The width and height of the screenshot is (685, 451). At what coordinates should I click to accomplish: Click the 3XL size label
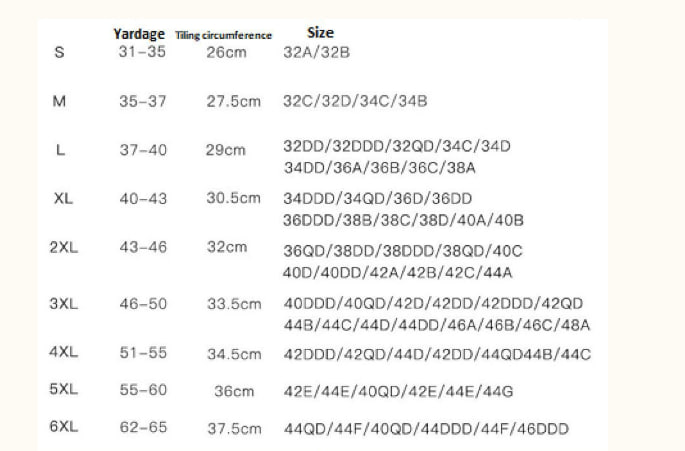pos(63,303)
